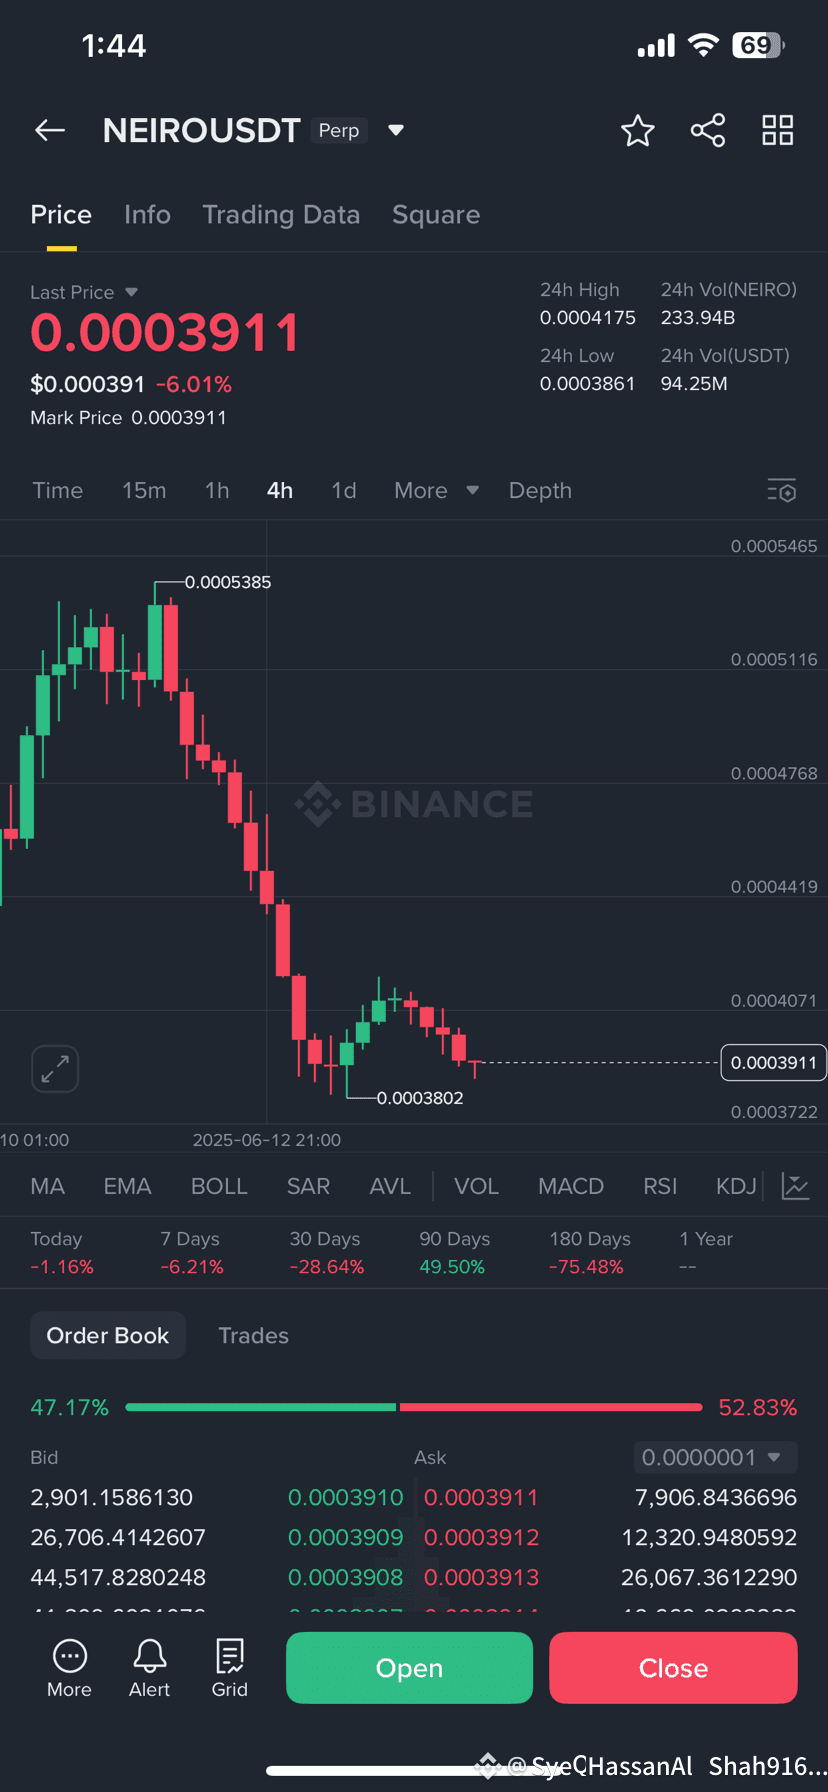This screenshot has width=828, height=1792.
Task: Open the Last Price type dropdown
Action: click(x=131, y=292)
